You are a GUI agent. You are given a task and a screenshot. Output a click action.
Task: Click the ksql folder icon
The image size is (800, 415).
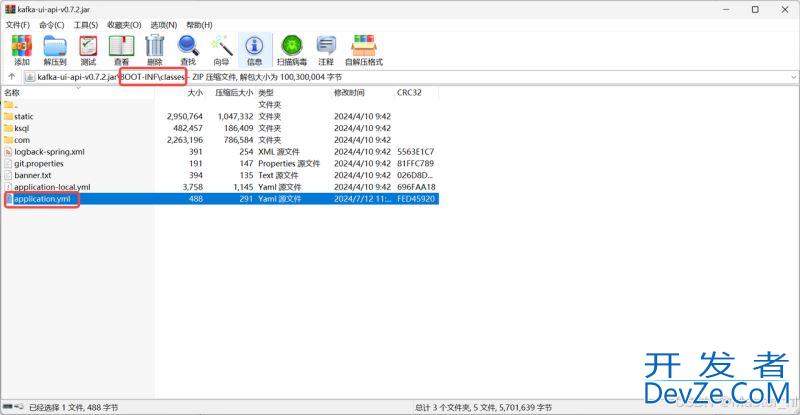point(8,128)
